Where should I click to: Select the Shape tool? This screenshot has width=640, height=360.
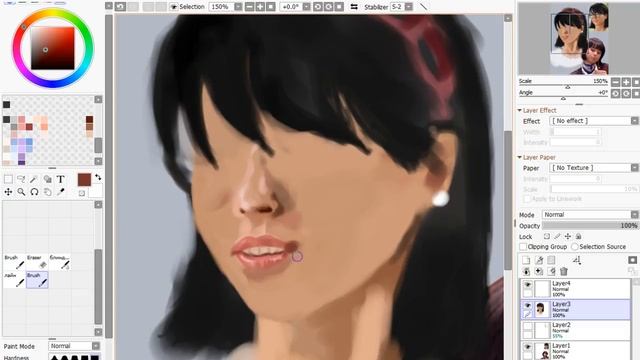[47, 179]
